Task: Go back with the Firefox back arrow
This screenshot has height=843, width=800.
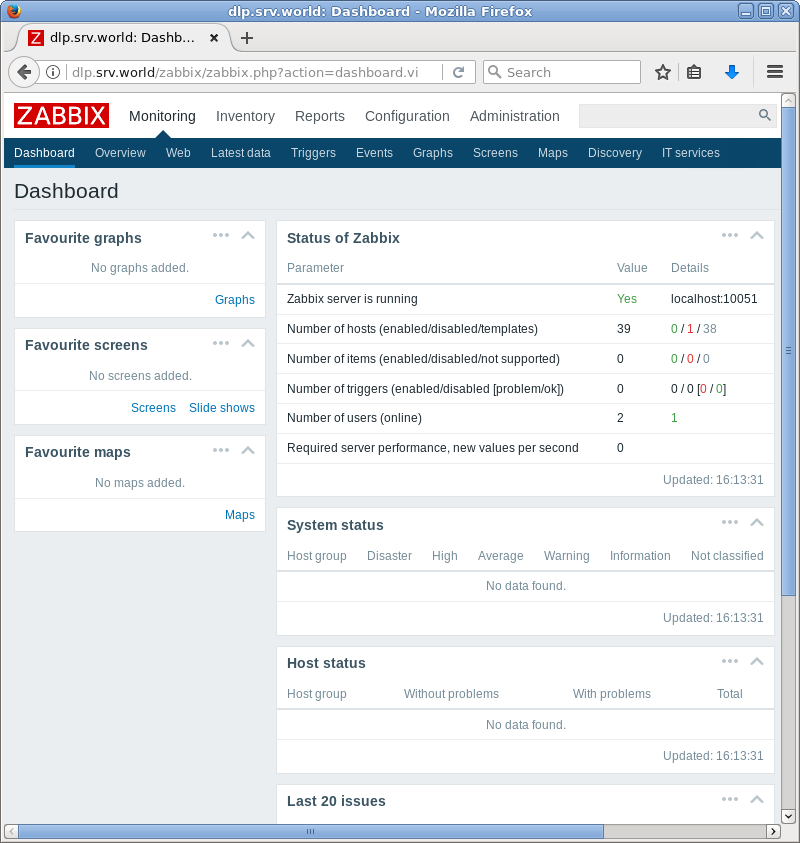Action: click(24, 72)
